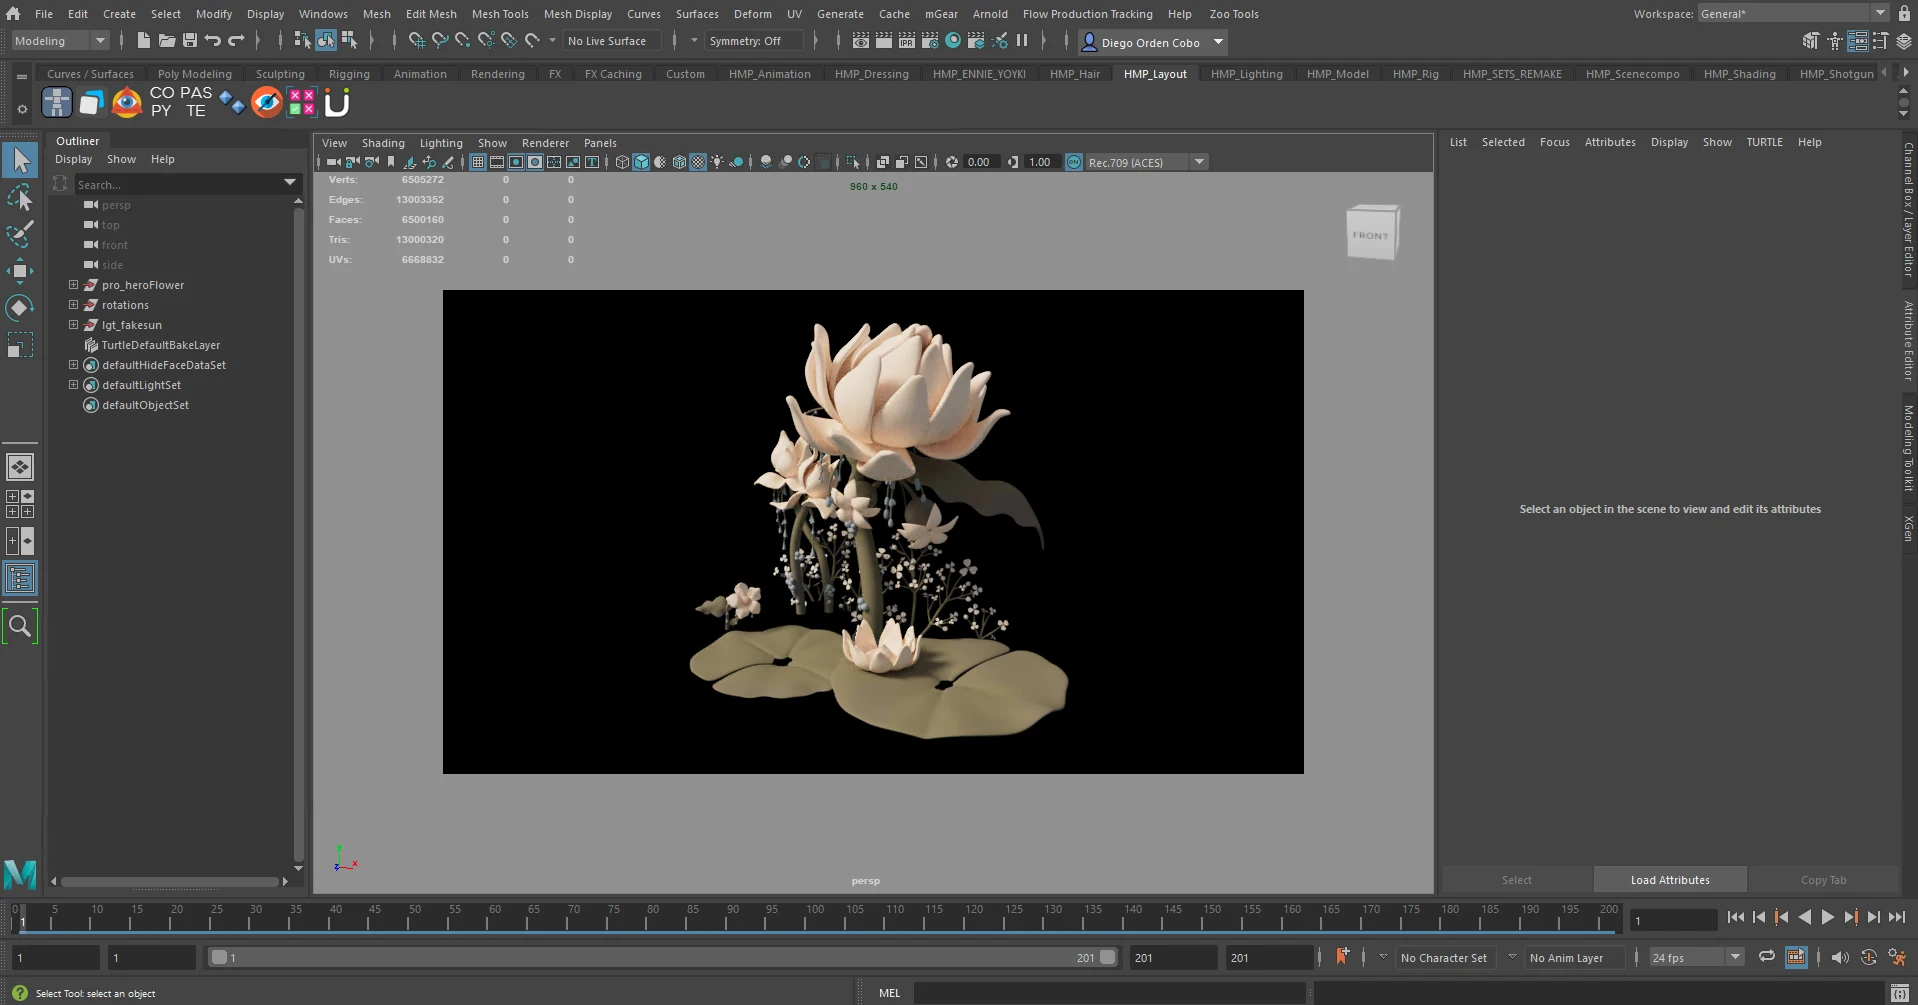Click the Undo arrow icon
Image resolution: width=1918 pixels, height=1005 pixels.
pyautogui.click(x=213, y=41)
